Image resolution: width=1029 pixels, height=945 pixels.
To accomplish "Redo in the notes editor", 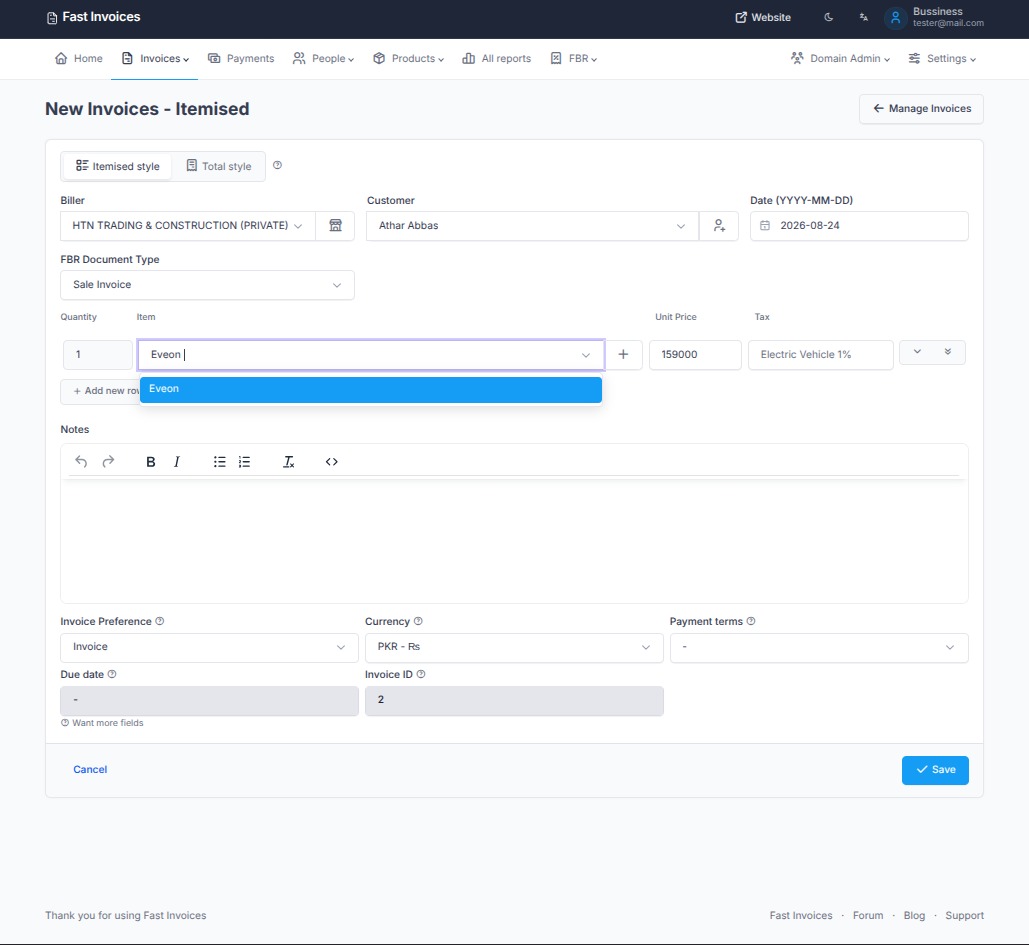I will (x=108, y=462).
